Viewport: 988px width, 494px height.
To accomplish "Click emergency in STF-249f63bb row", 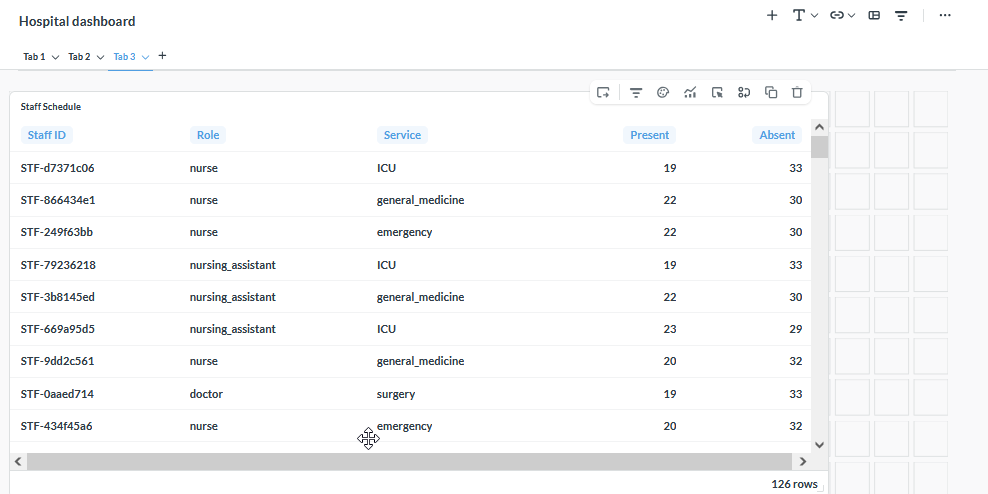I will click(x=405, y=233).
